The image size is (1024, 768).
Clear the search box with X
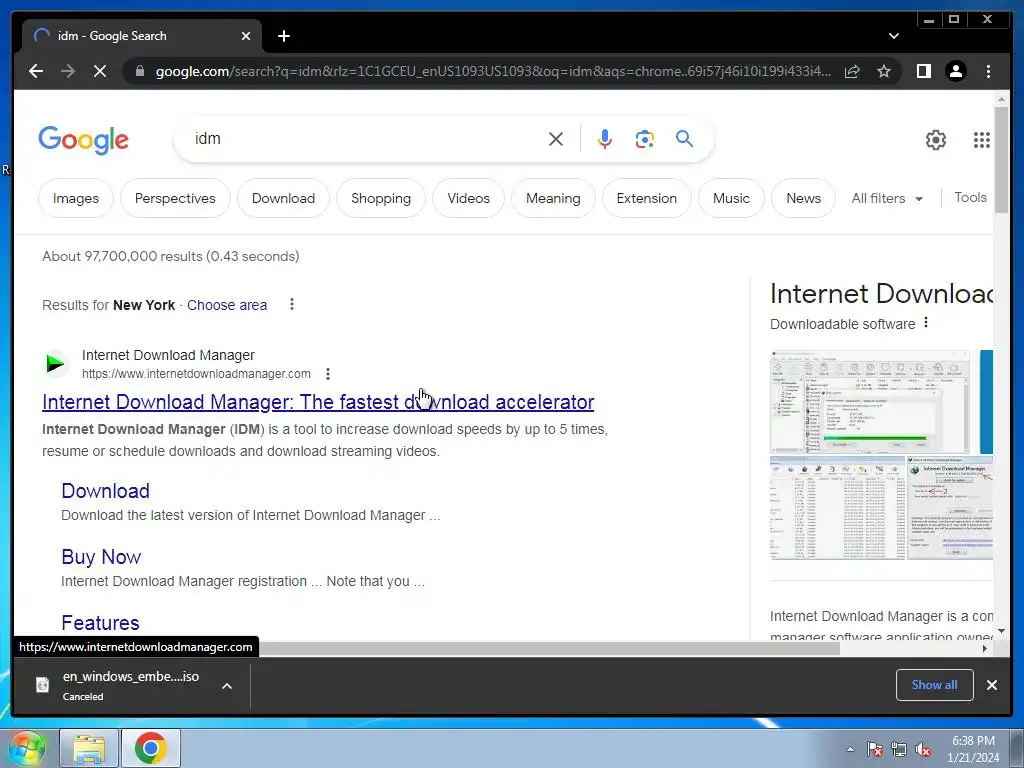(556, 138)
